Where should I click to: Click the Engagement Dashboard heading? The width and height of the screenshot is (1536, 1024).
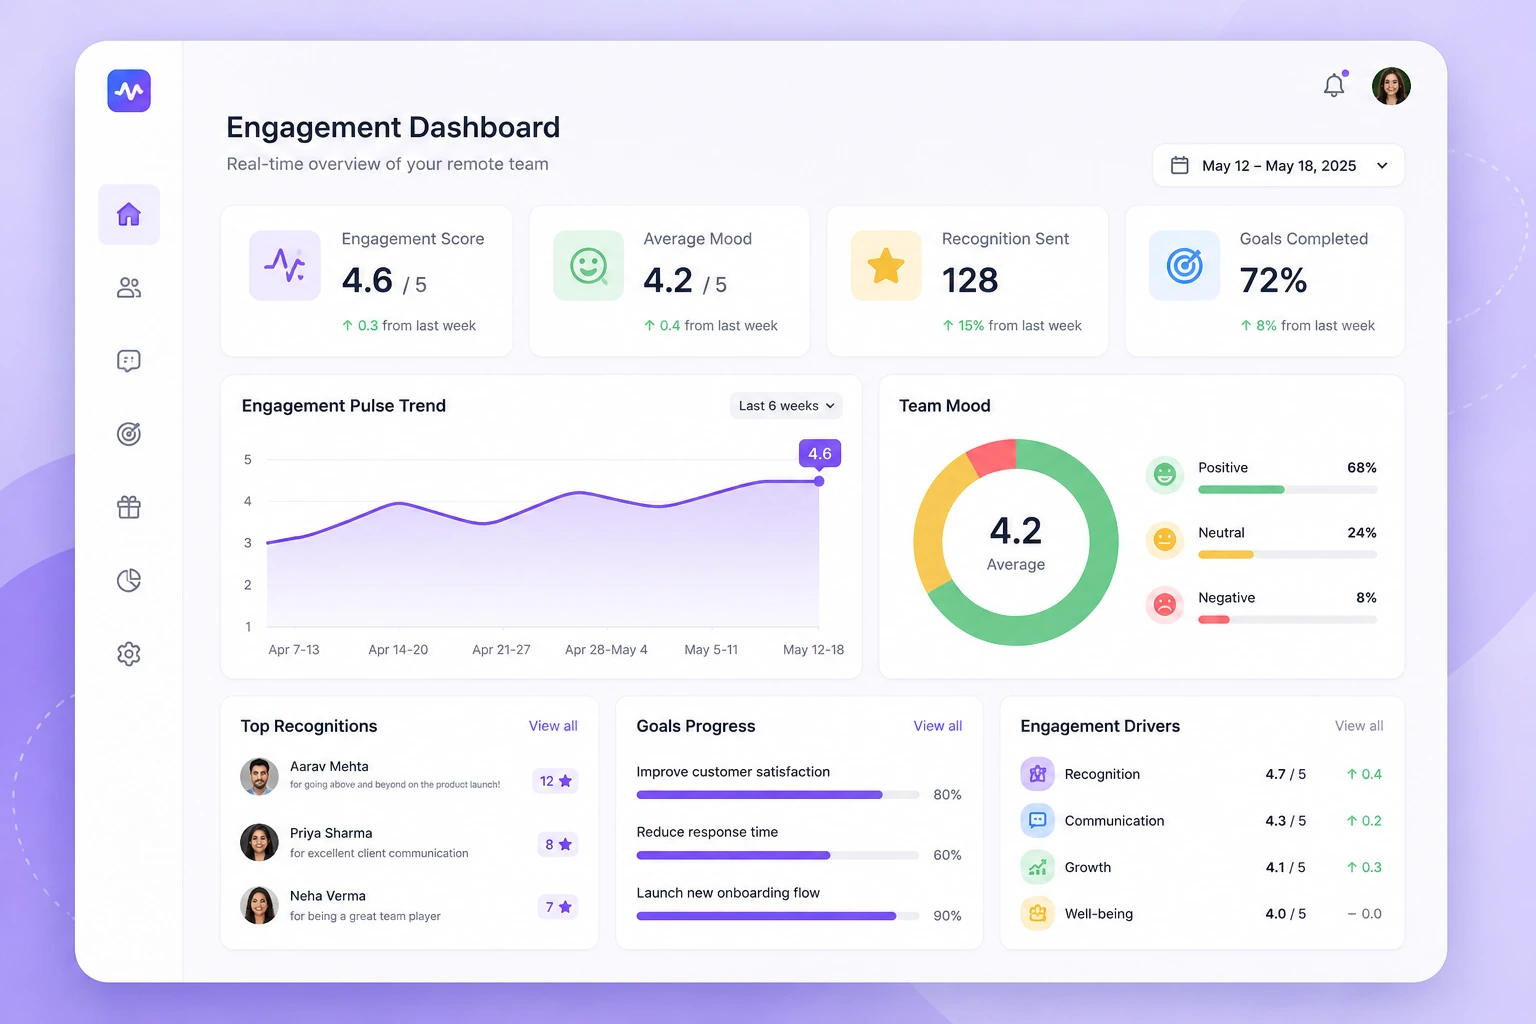[x=393, y=127]
